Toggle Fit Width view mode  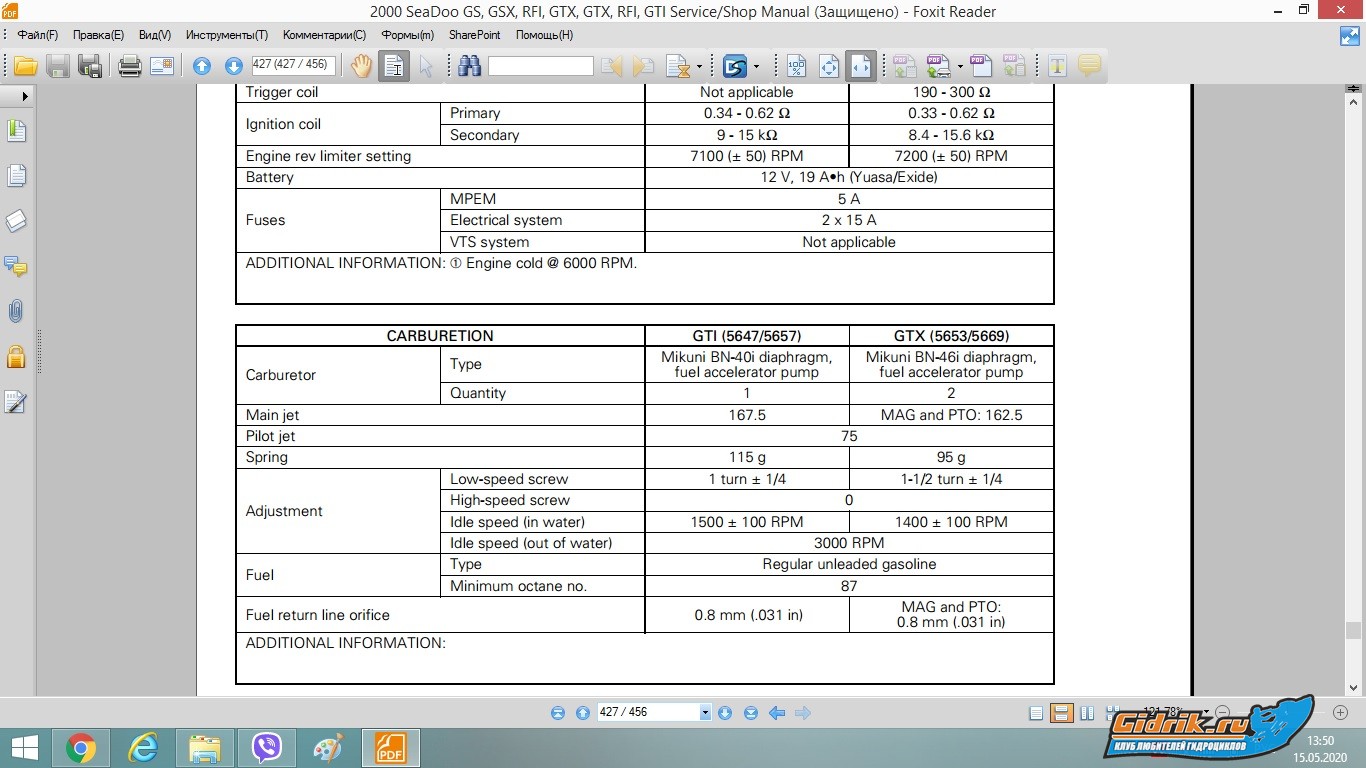[x=861, y=66]
